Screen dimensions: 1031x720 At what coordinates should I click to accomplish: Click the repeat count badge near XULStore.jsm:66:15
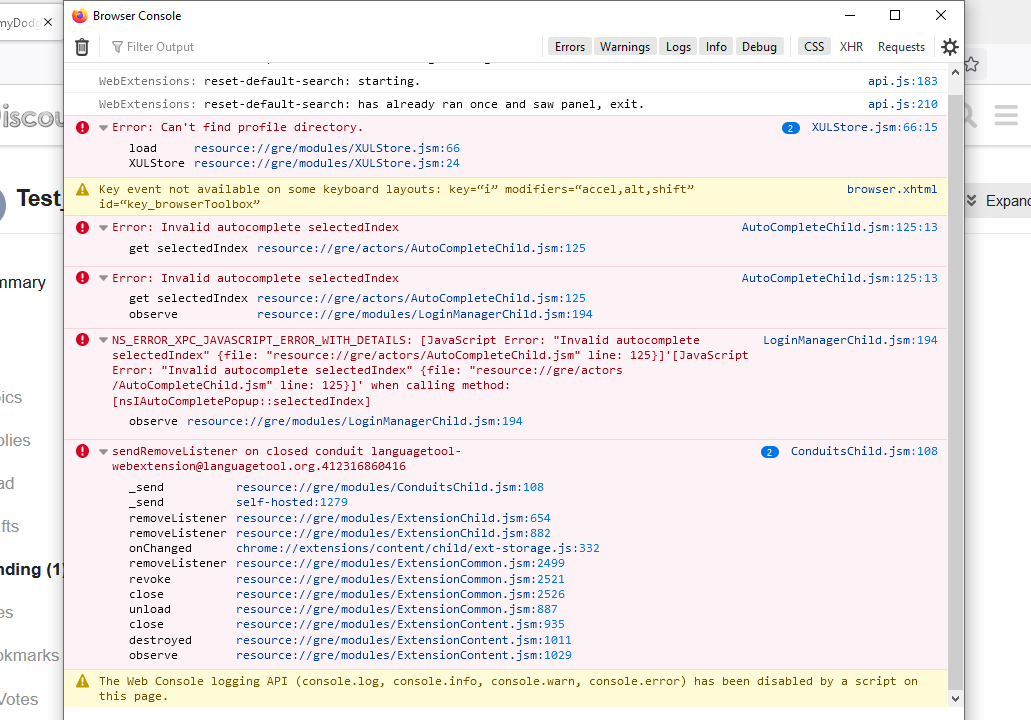(x=790, y=128)
